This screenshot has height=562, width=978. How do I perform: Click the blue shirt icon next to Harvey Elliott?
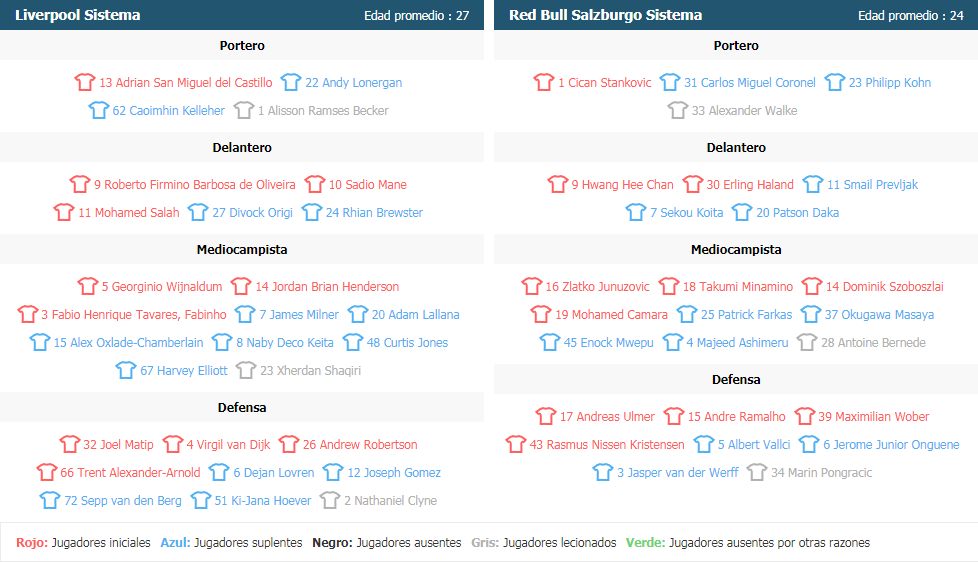pyautogui.click(x=126, y=370)
